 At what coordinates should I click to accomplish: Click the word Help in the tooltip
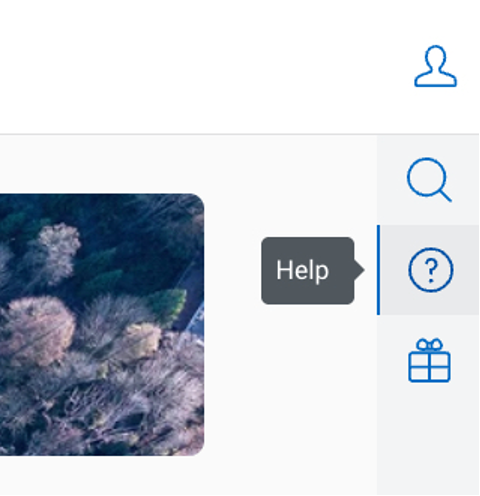[x=302, y=271]
